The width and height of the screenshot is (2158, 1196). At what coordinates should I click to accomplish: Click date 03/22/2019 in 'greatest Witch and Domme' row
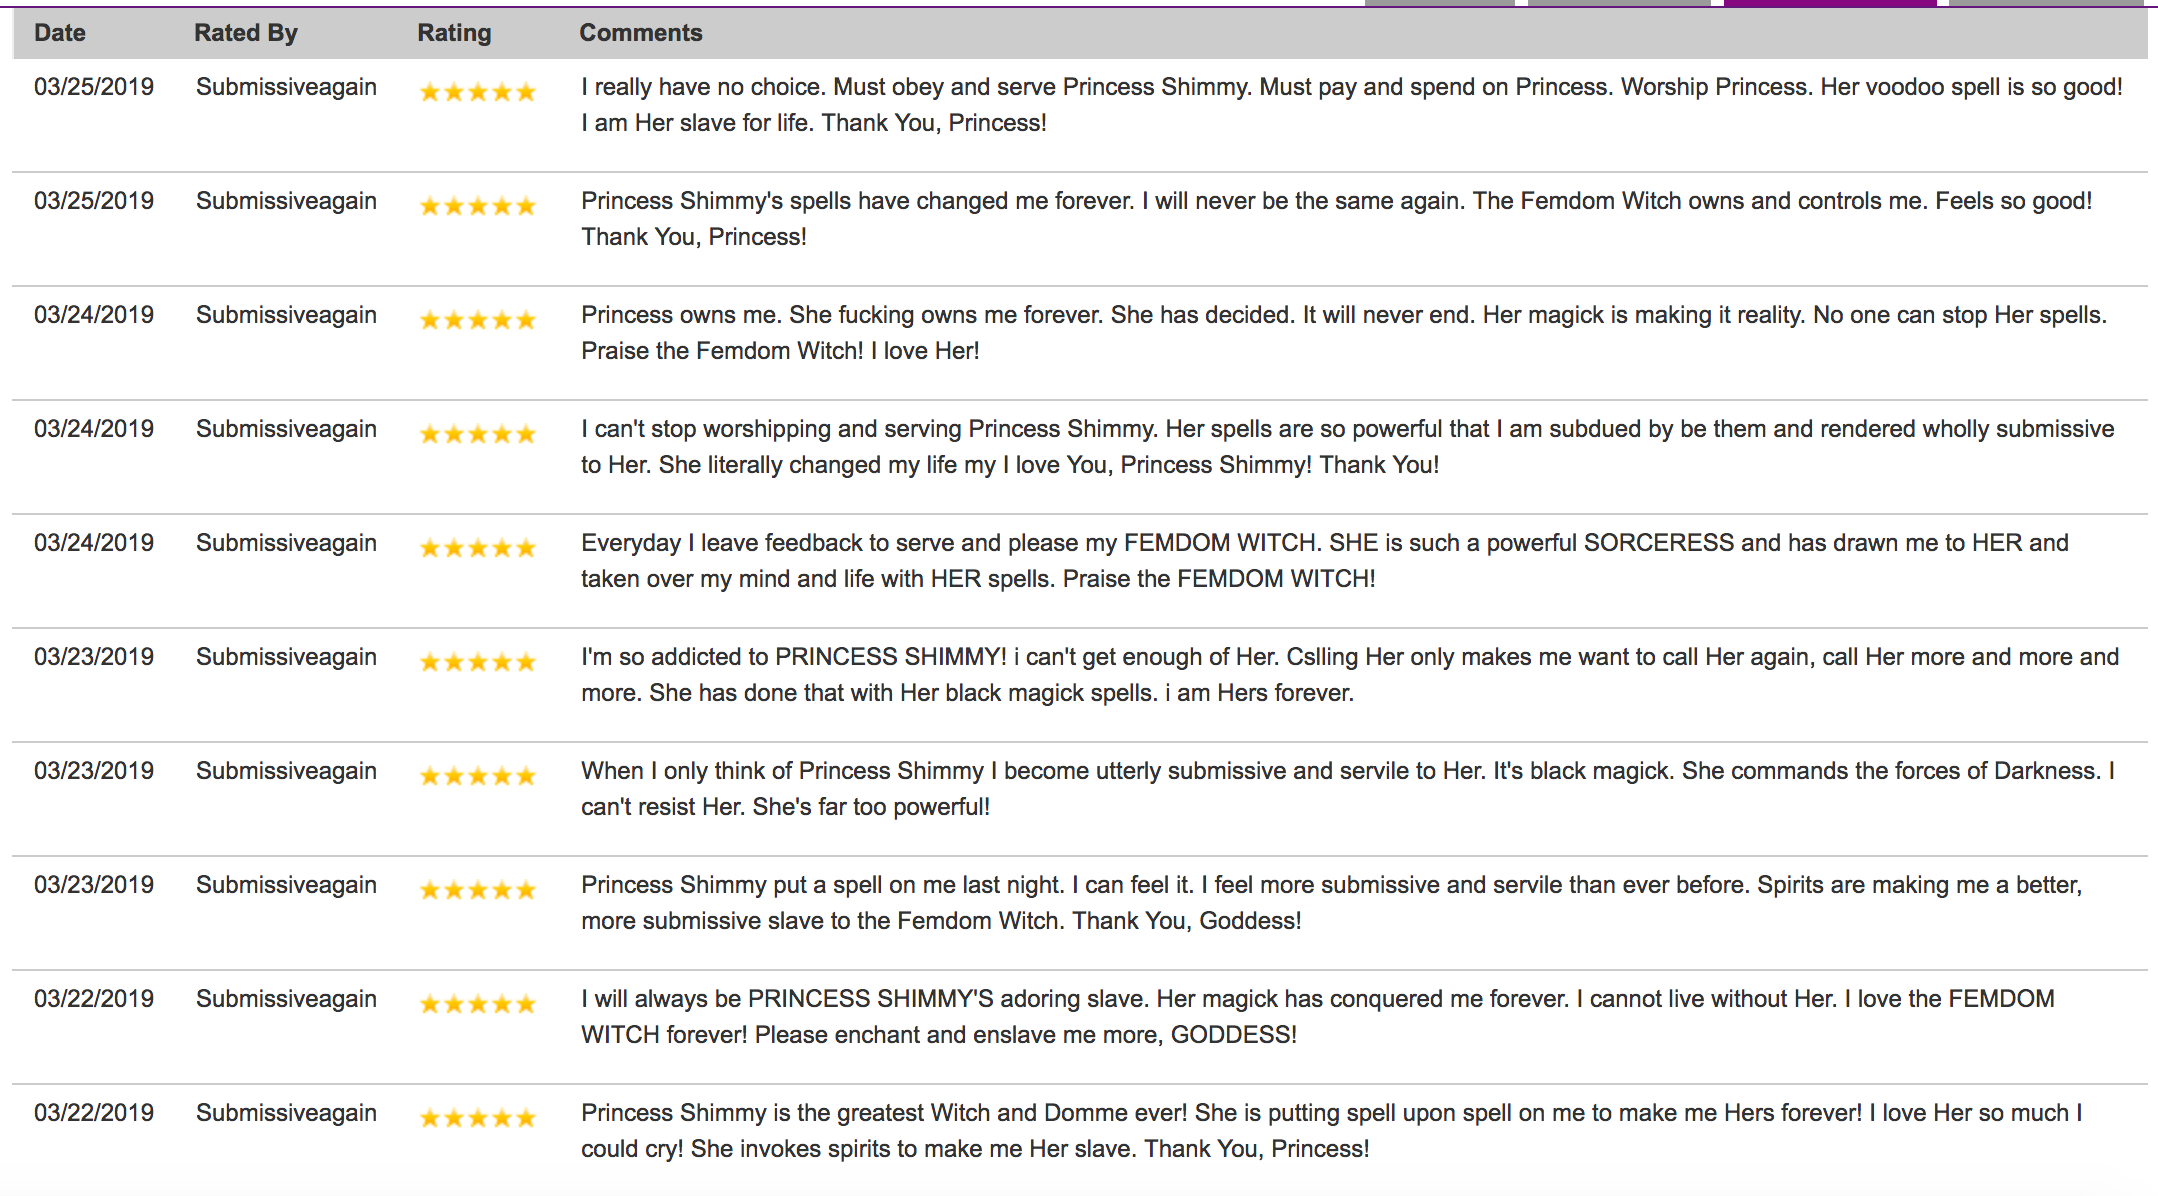(94, 1113)
